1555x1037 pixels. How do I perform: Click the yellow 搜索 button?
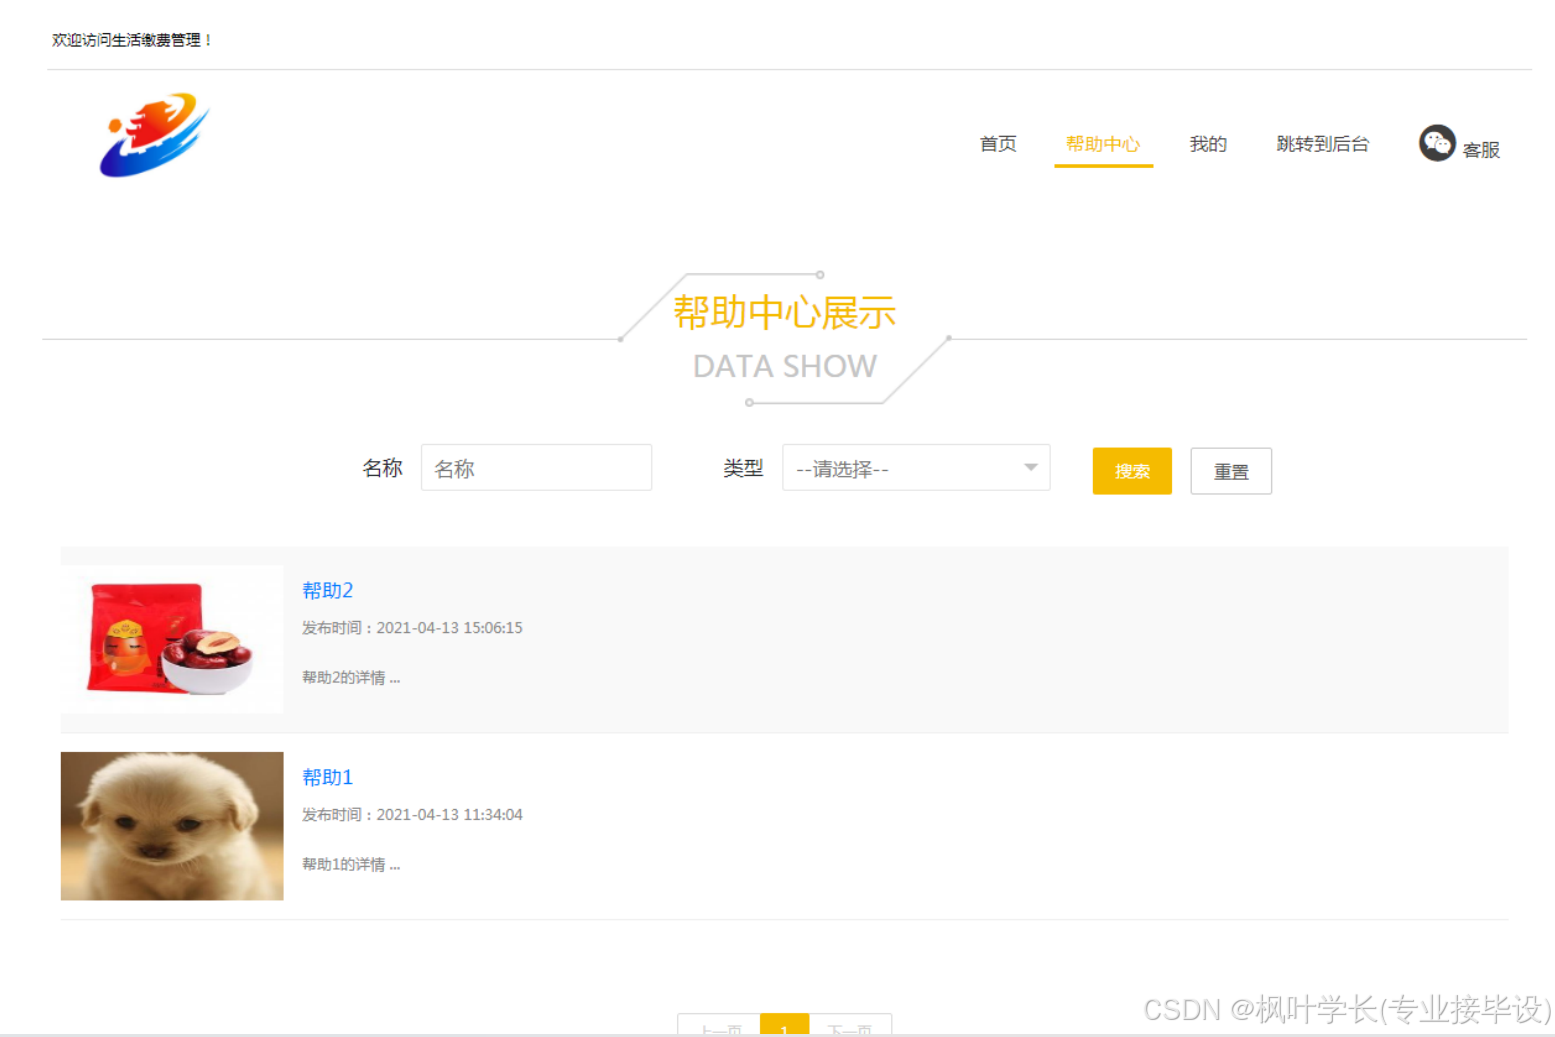click(x=1132, y=471)
